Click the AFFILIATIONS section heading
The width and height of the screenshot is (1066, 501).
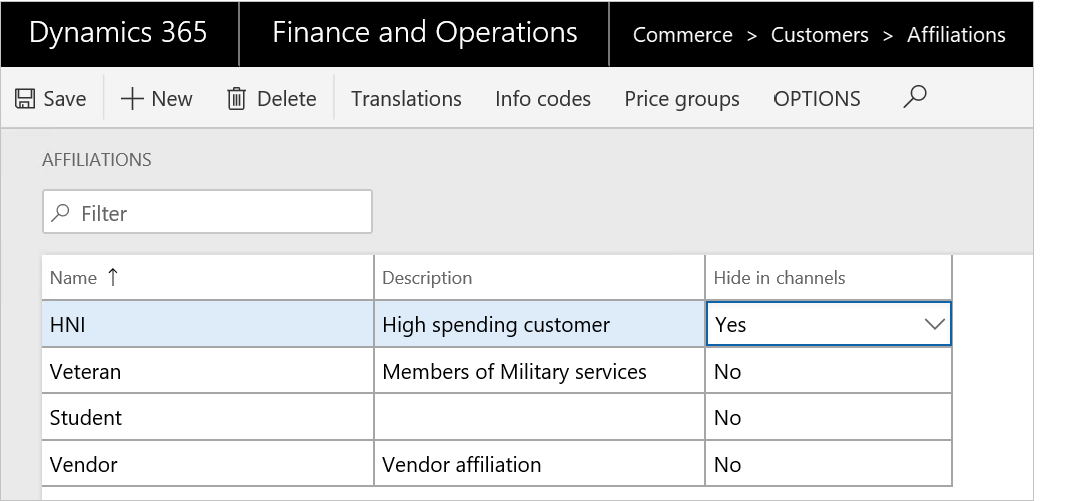(97, 160)
